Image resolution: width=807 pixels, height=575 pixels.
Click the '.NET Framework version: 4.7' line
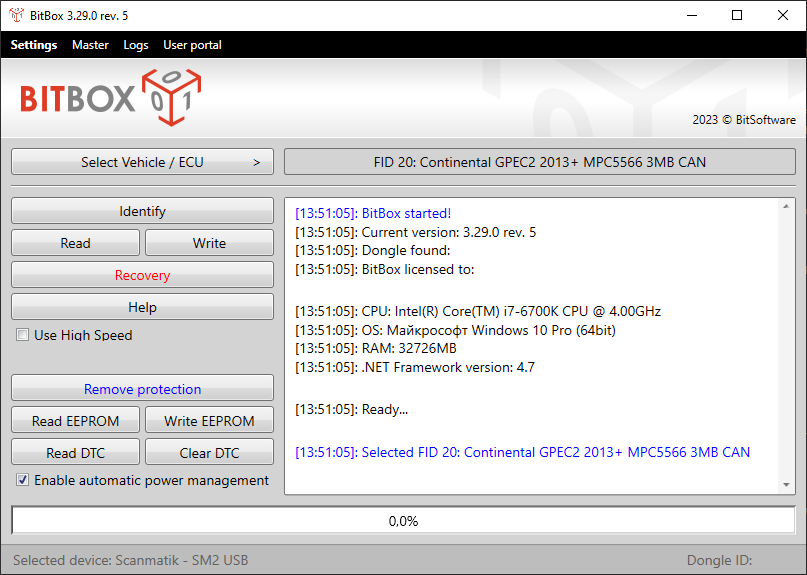point(415,368)
